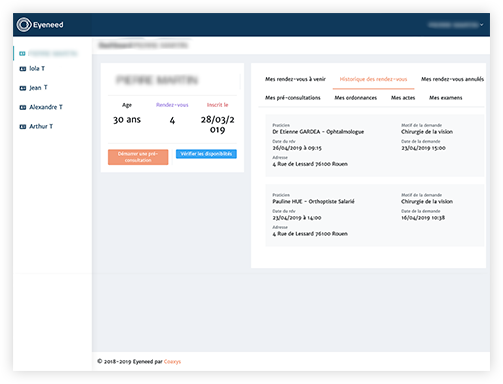Viewport: 503px width, 384px height.
Task: Click address in Pauline HUE appointment
Action: click(310, 234)
